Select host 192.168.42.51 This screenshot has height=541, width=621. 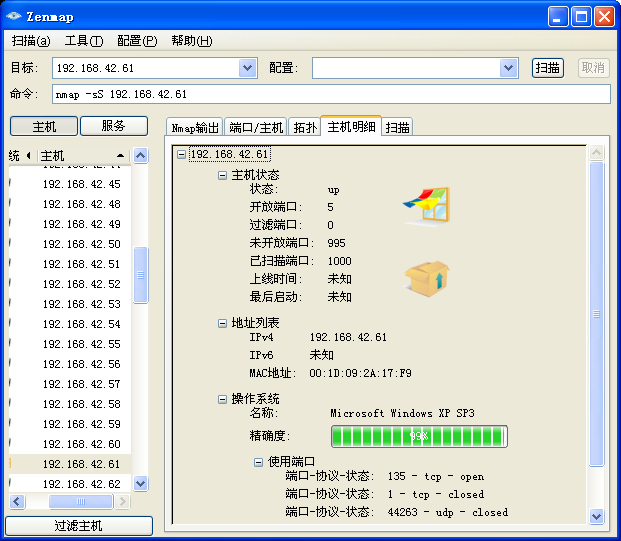pyautogui.click(x=82, y=264)
